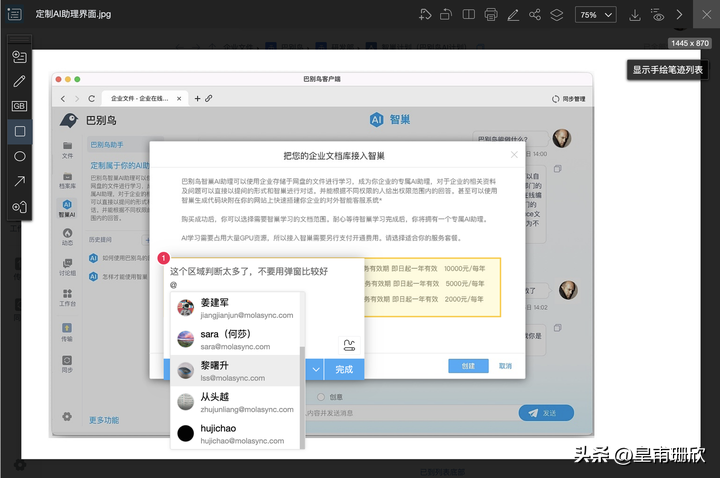Mention hujichao from the list
The width and height of the screenshot is (720, 478).
coord(236,433)
